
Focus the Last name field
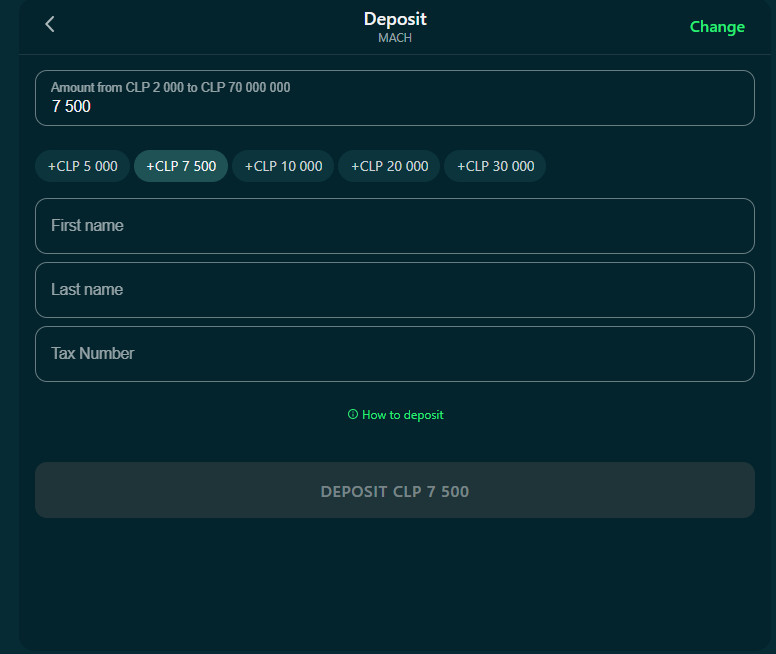pos(394,290)
